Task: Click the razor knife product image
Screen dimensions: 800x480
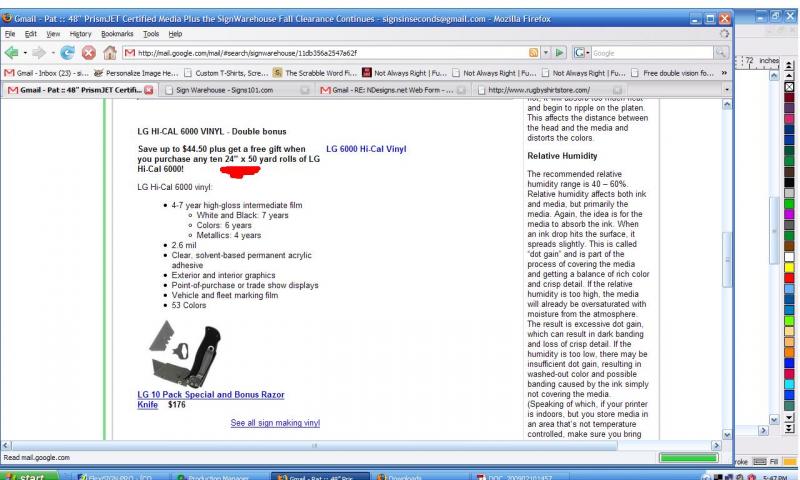Action: [x=186, y=354]
